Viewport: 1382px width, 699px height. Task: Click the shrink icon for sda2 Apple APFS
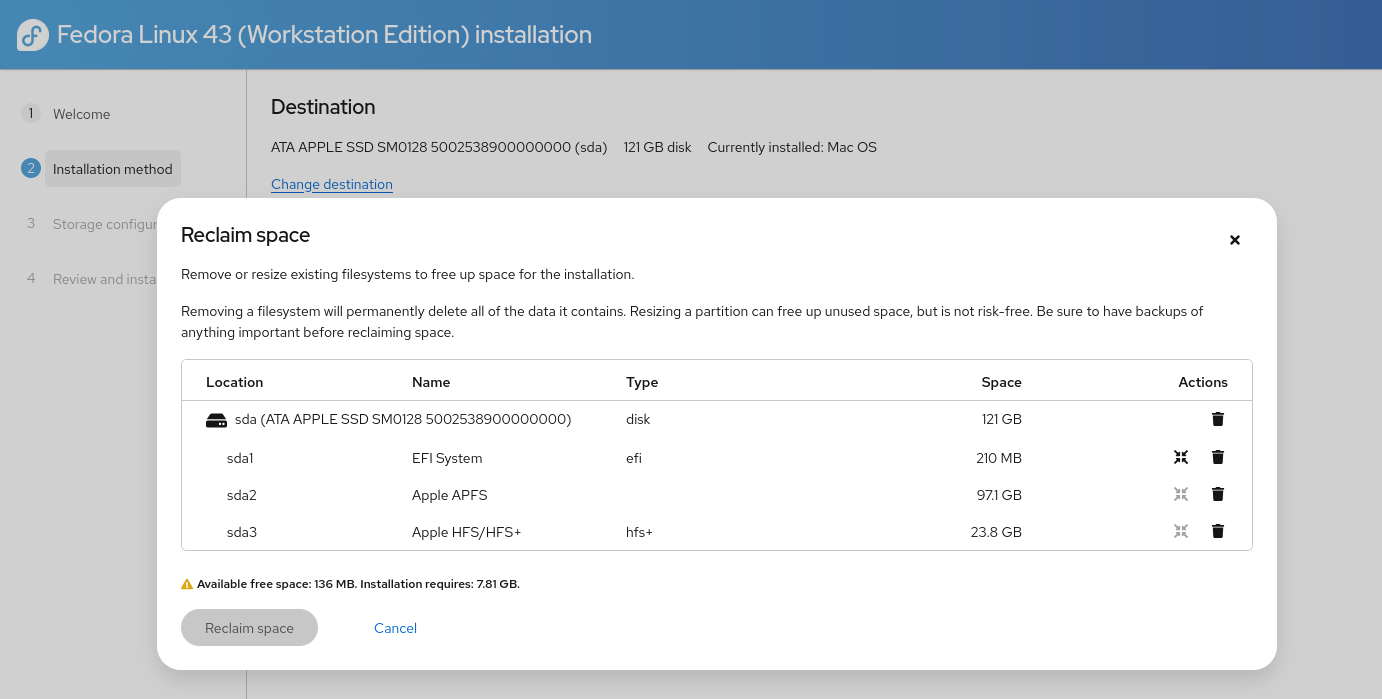[x=1181, y=494]
